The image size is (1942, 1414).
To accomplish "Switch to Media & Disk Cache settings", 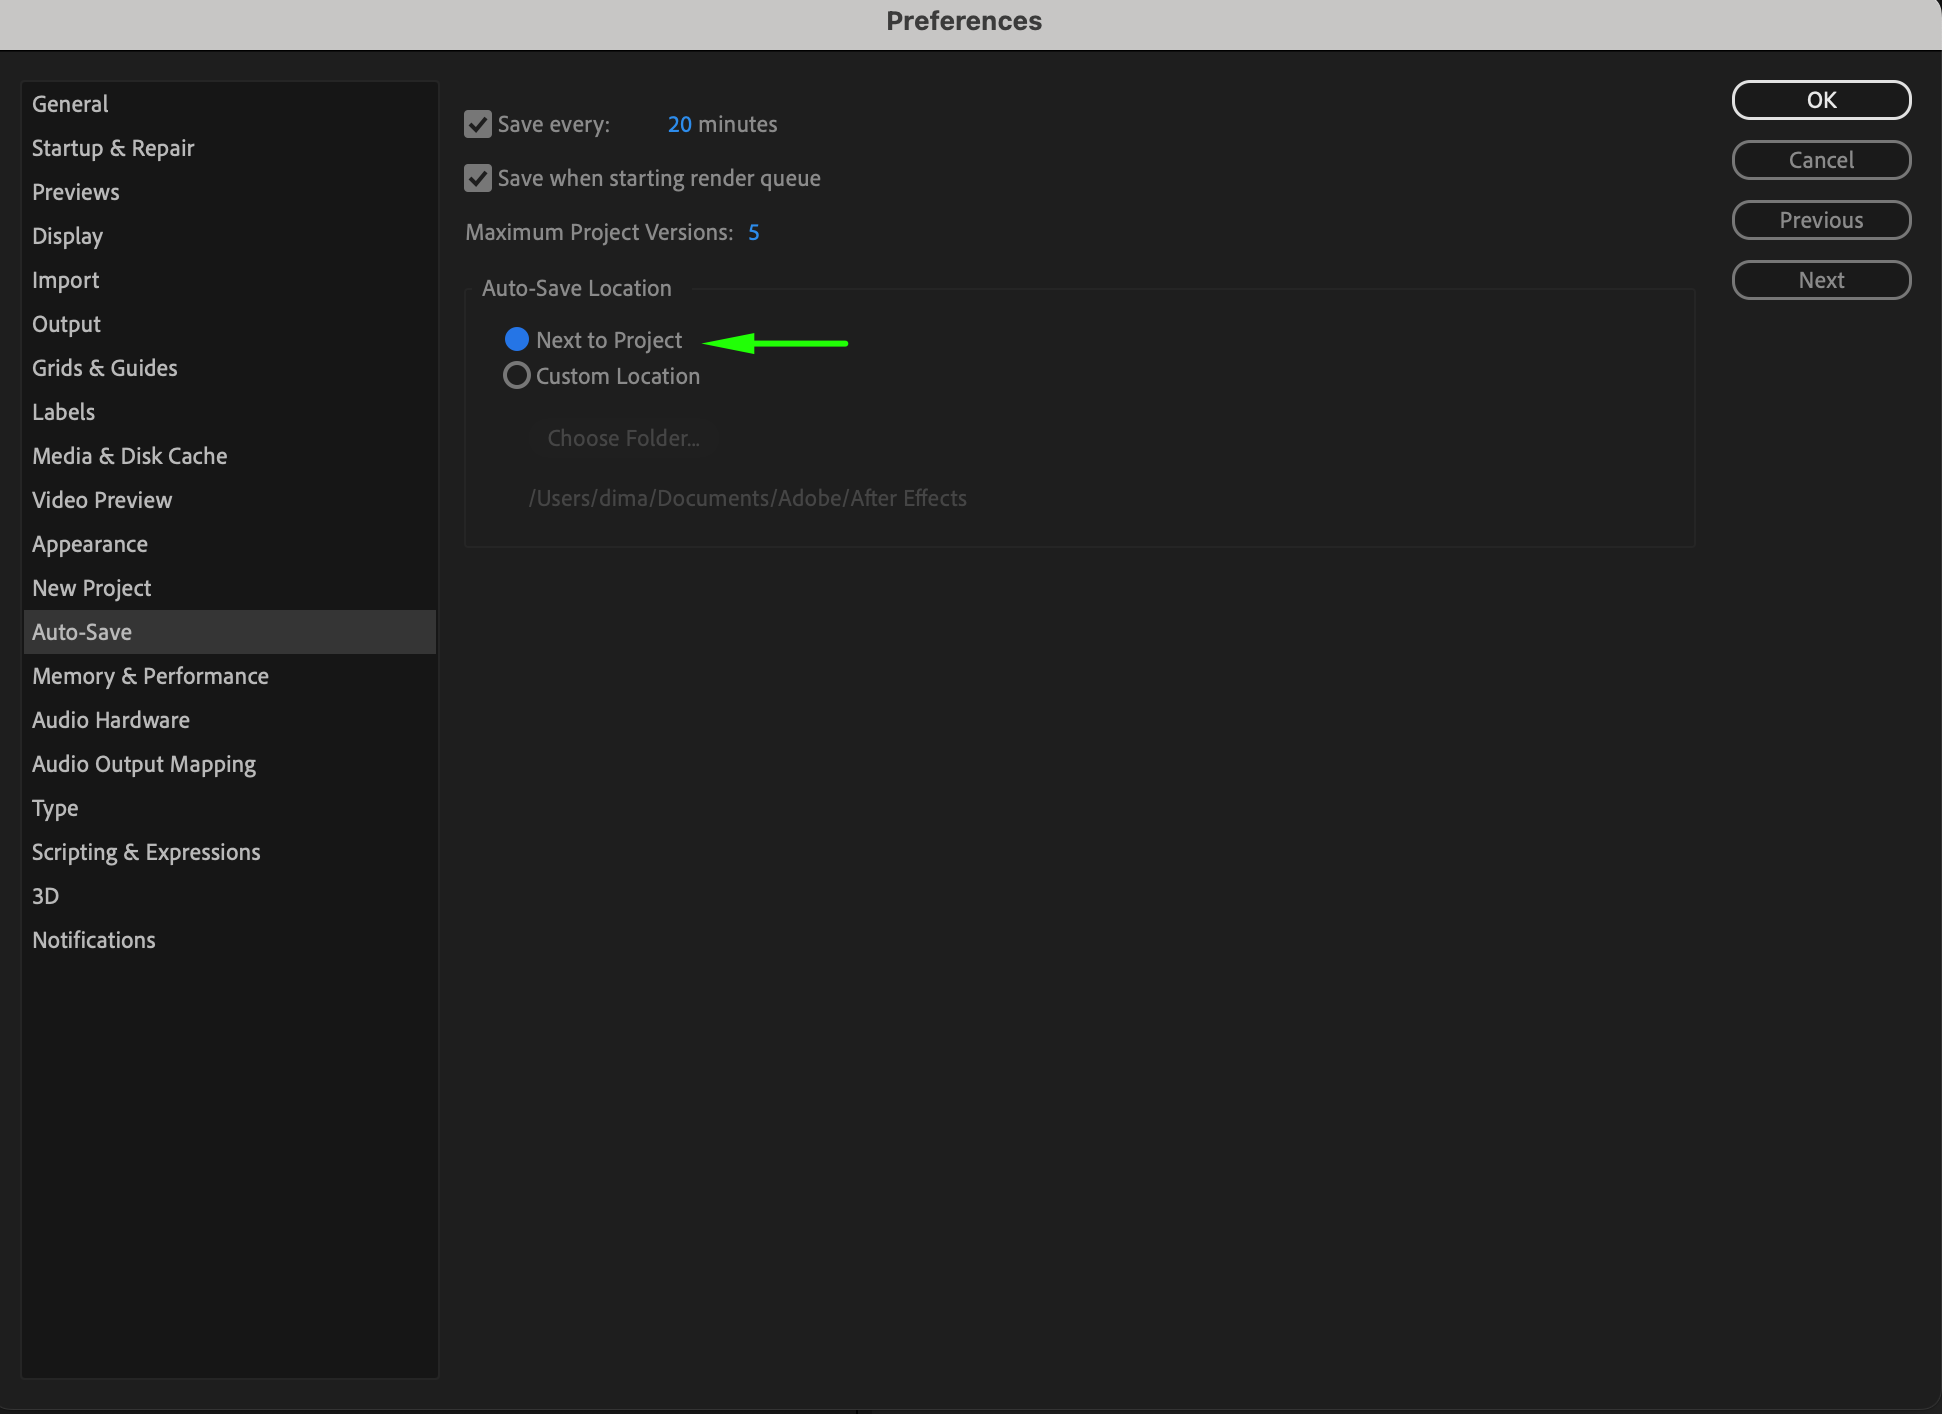I will coord(130,456).
